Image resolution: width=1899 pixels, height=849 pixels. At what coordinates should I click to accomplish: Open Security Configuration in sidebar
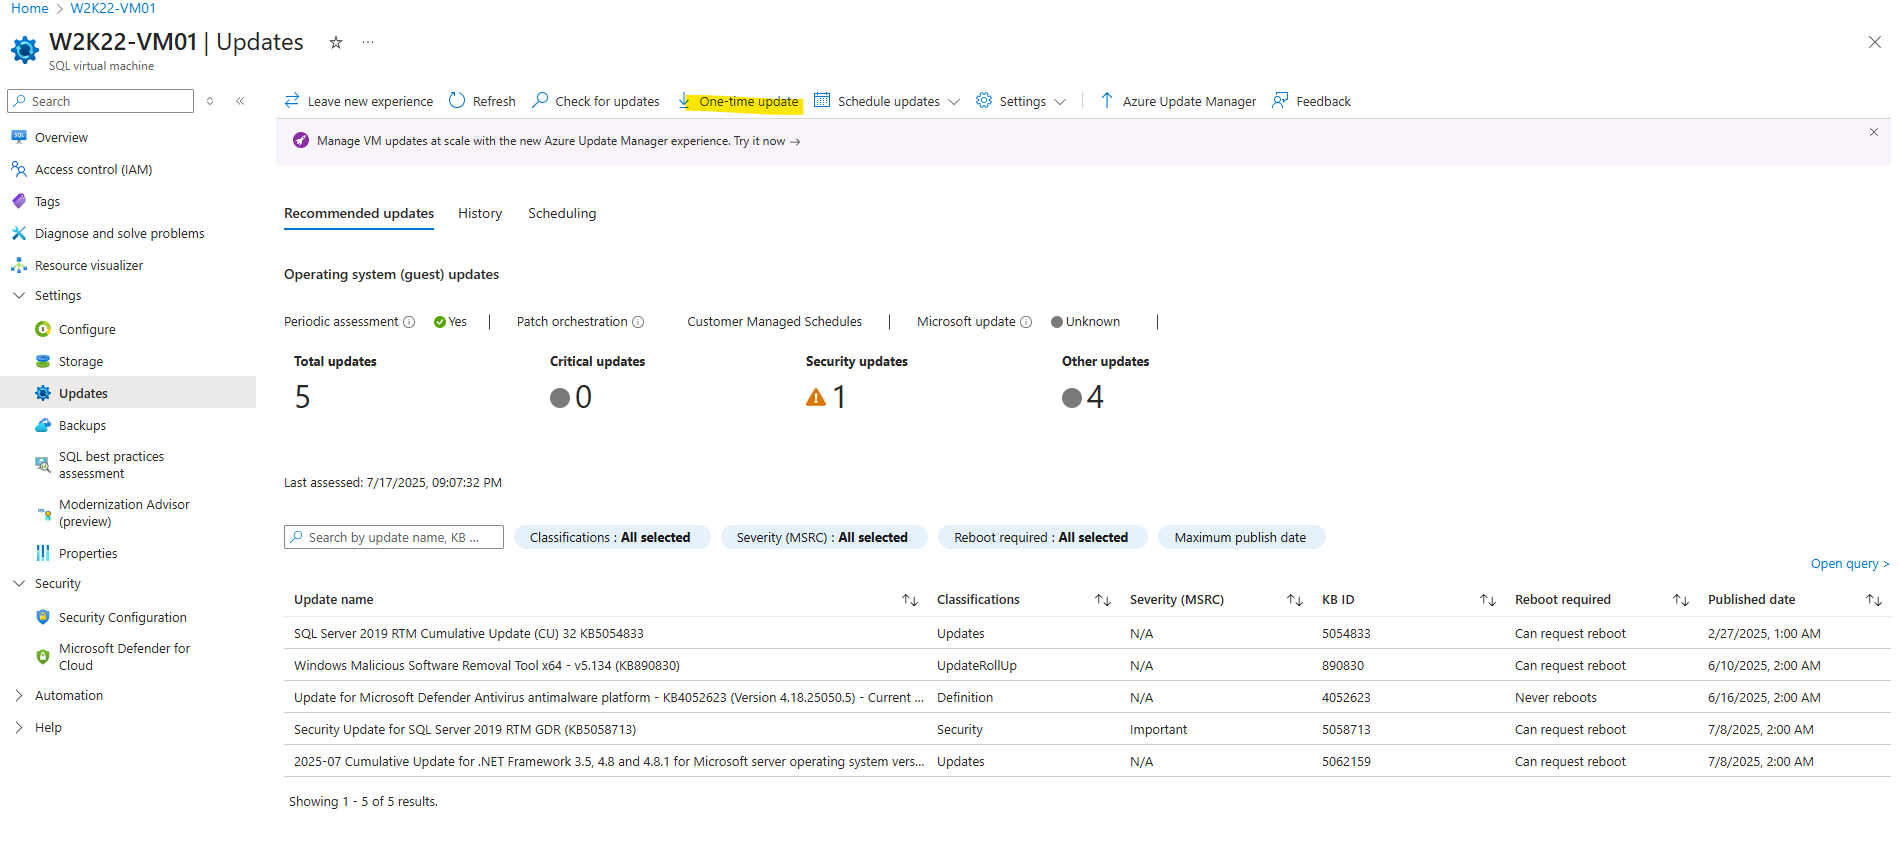pos(122,617)
